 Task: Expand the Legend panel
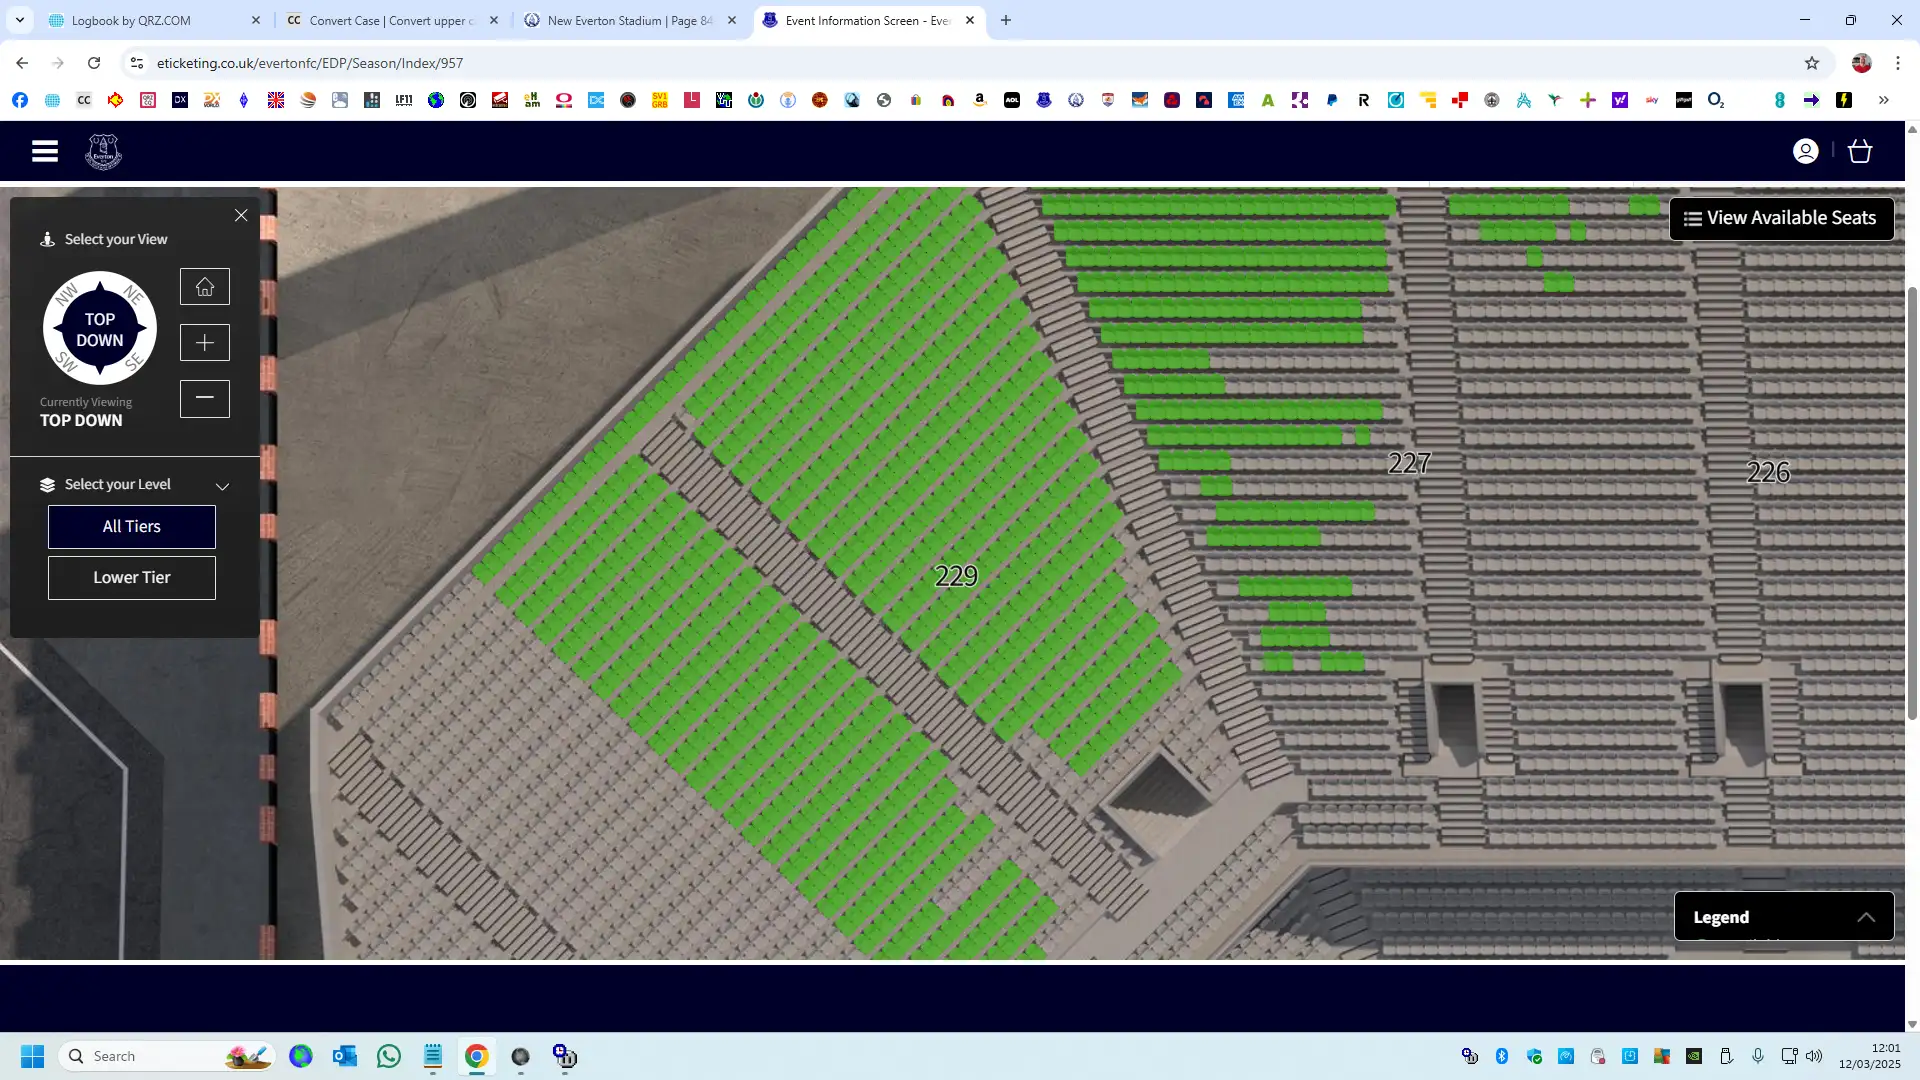[x=1865, y=917]
